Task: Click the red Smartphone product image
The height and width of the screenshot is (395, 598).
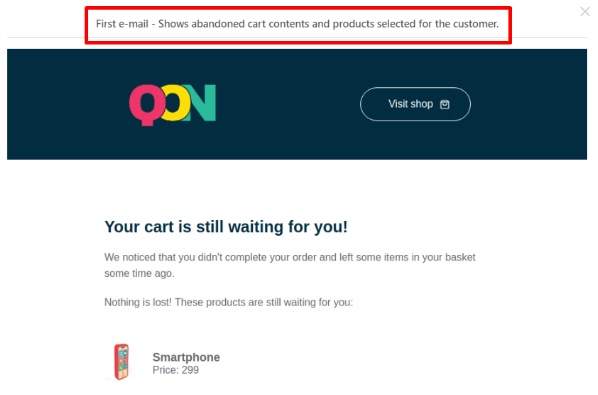Action: point(122,361)
